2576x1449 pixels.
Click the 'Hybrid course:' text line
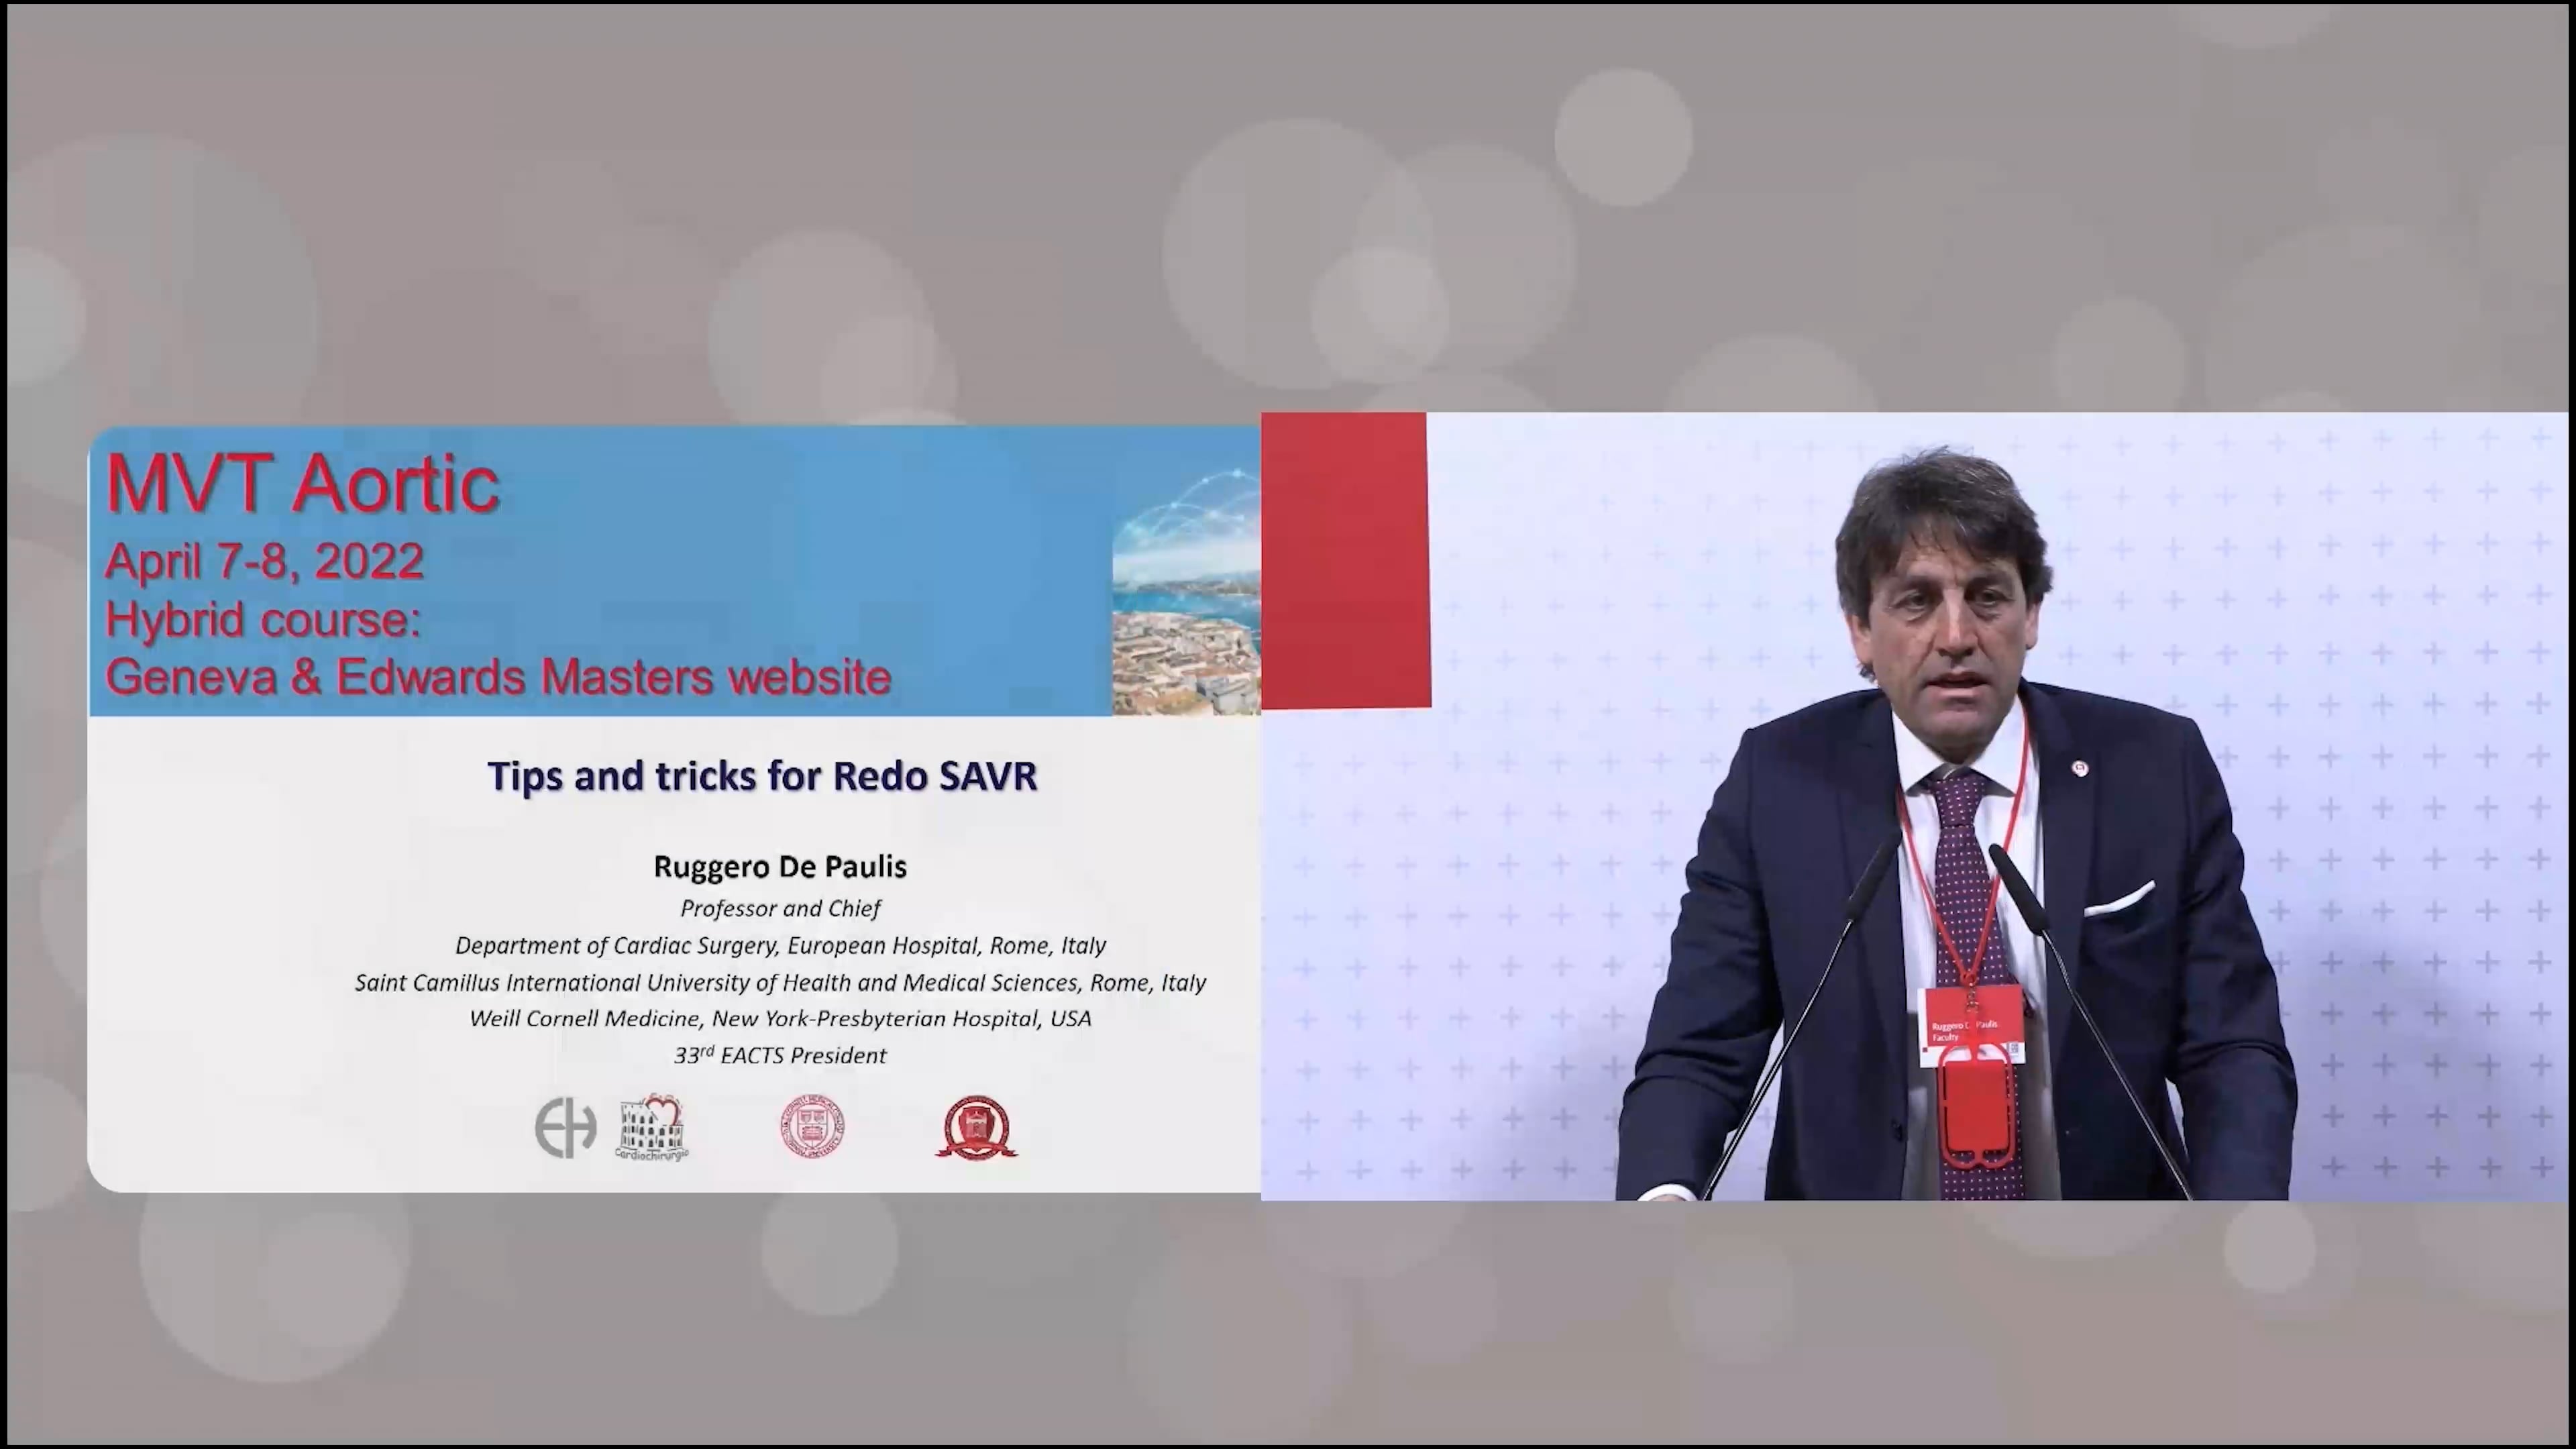pyautogui.click(x=263, y=619)
